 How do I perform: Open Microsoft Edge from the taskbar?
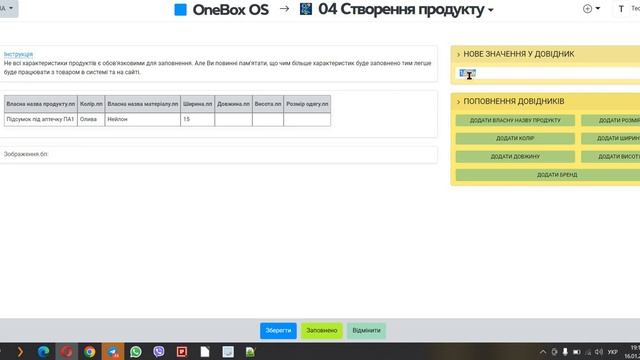pos(43,351)
